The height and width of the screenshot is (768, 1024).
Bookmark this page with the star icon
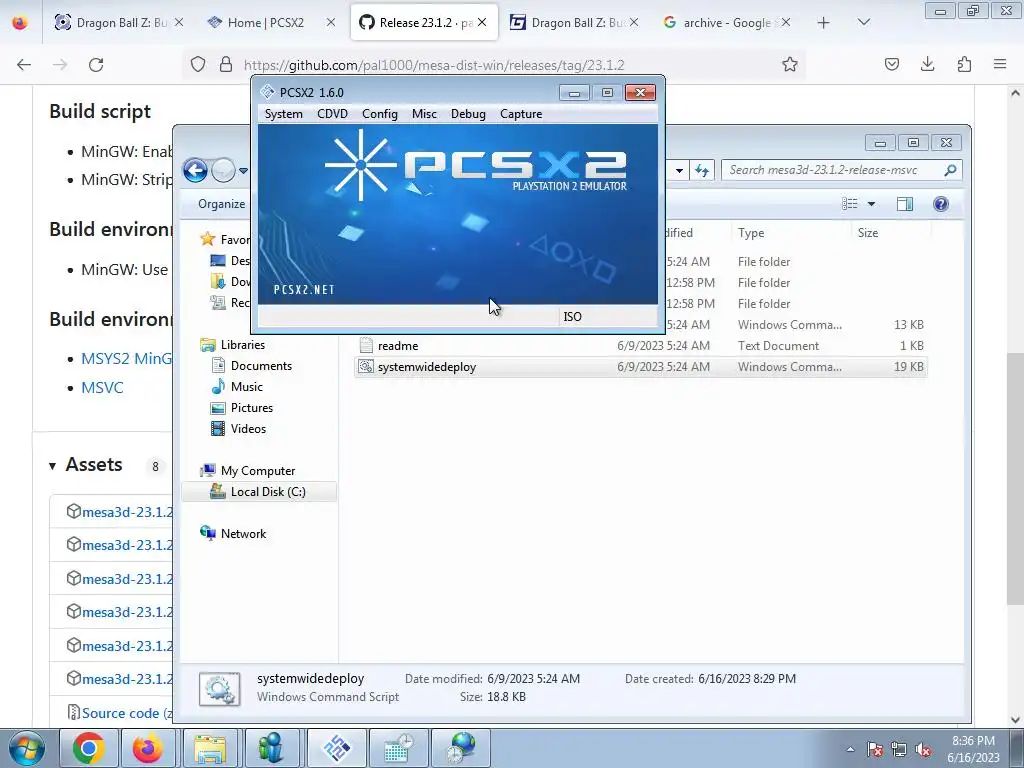click(790, 64)
